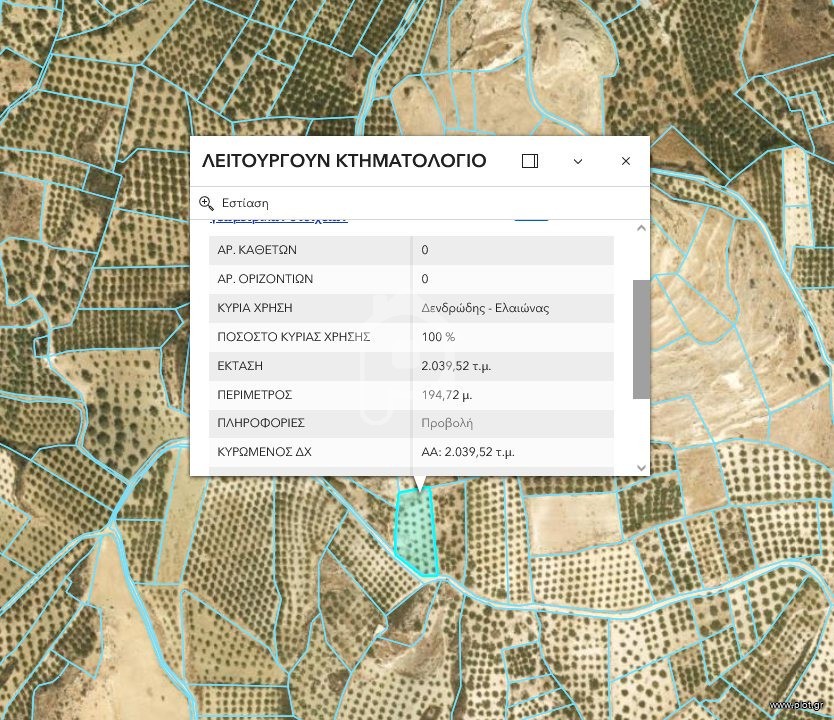The width and height of the screenshot is (834, 720).
Task: Collapse the popup with the chevron arrow
Action: (x=578, y=161)
